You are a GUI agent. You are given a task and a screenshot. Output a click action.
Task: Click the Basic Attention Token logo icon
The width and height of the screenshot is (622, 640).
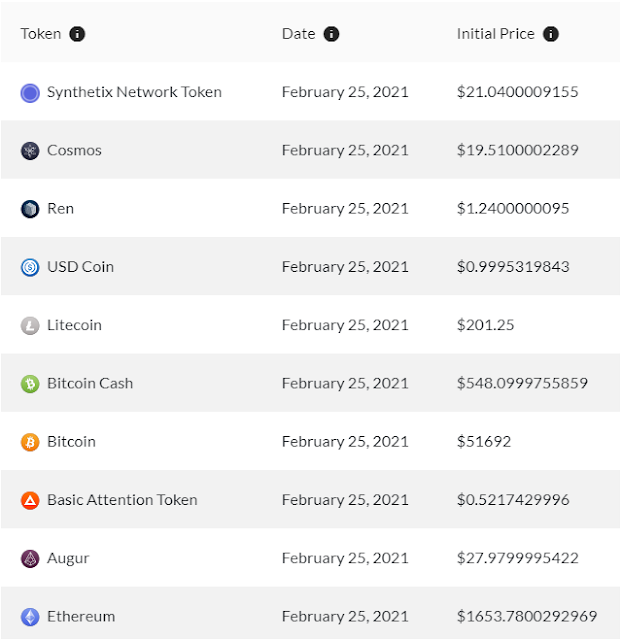(x=30, y=500)
